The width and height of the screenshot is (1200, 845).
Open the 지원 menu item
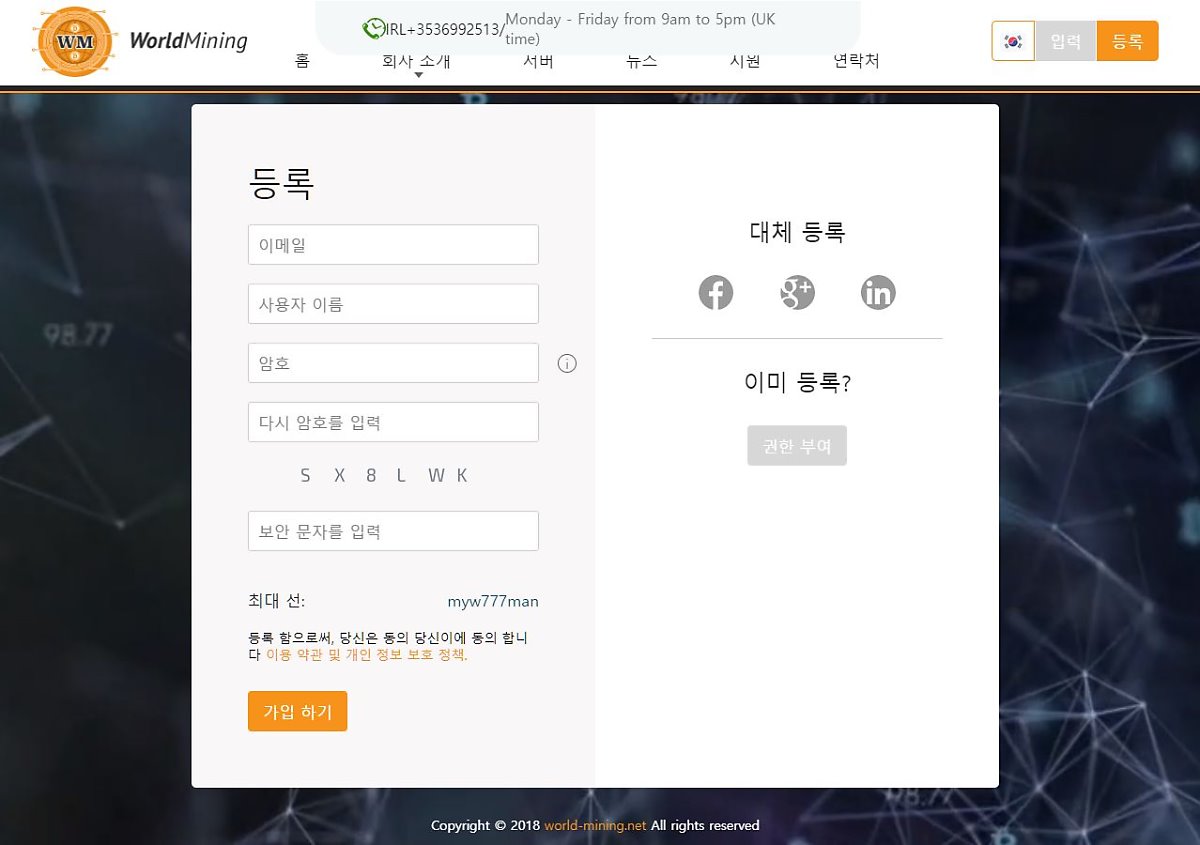(x=745, y=61)
